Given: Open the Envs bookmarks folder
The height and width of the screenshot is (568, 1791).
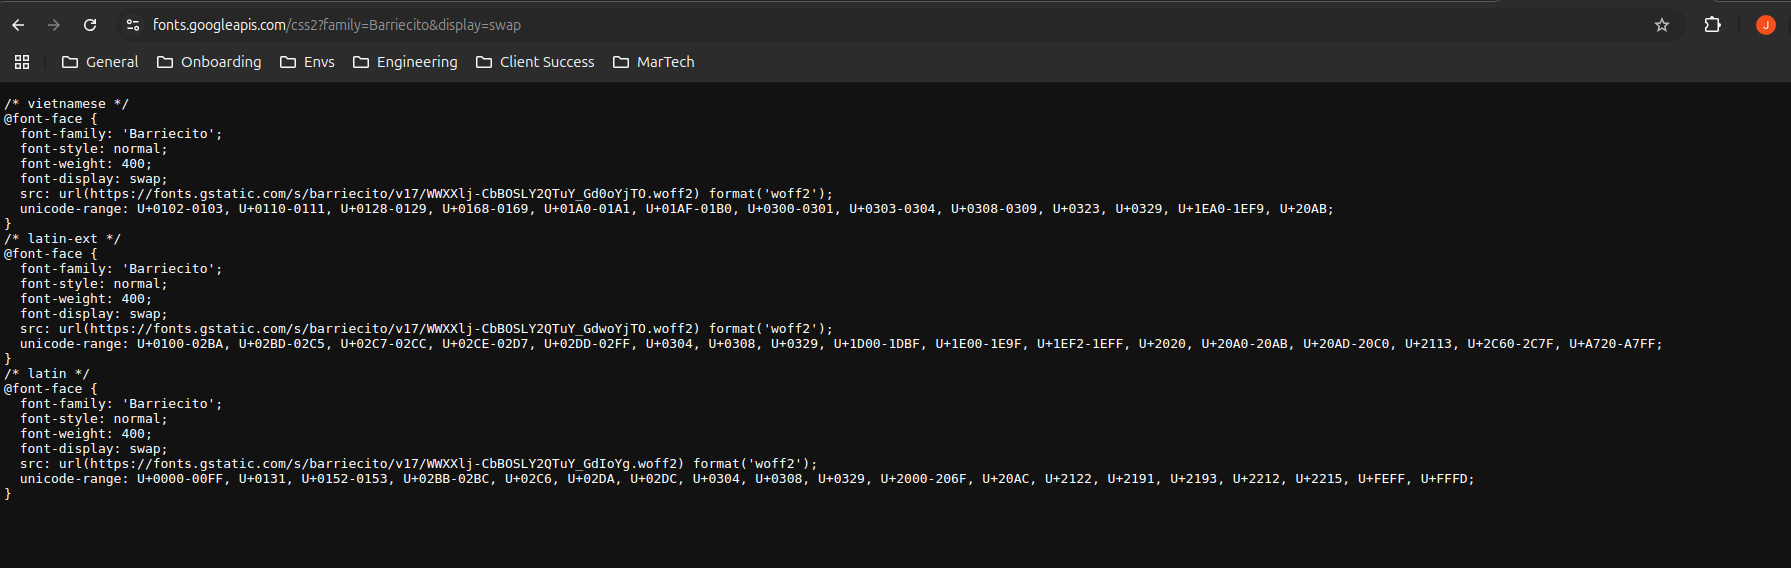Looking at the screenshot, I should (307, 62).
